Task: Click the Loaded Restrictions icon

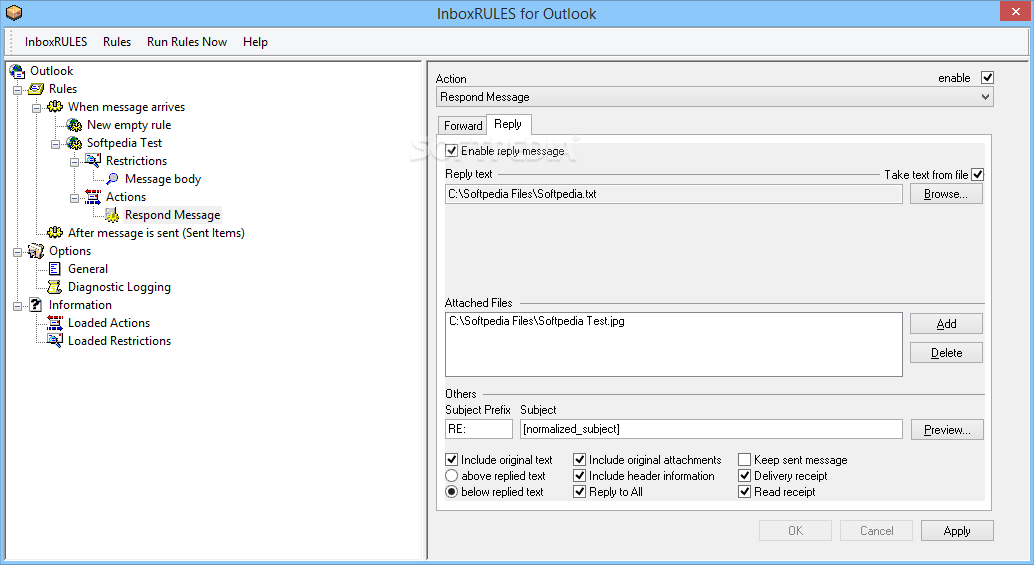Action: click(55, 340)
